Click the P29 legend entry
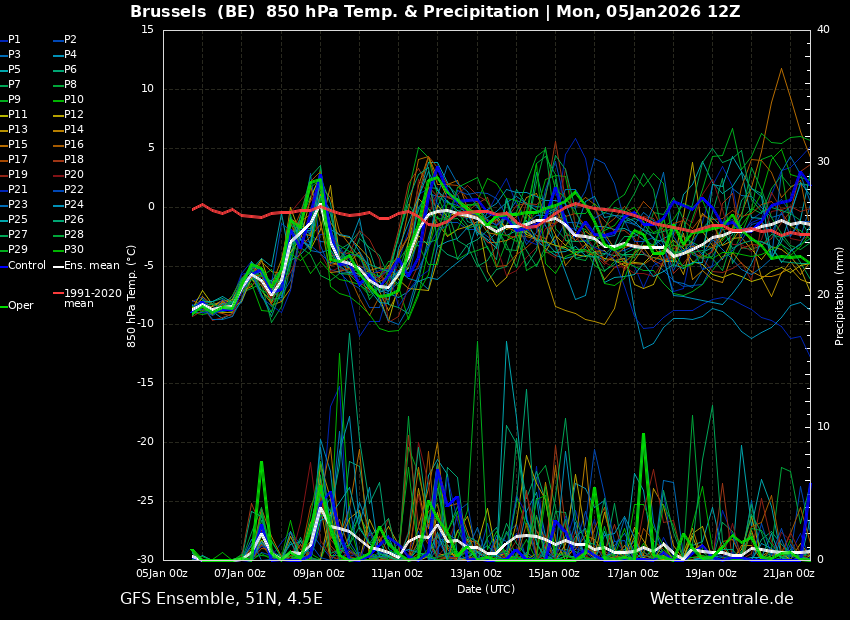The width and height of the screenshot is (850, 620). [x=14, y=249]
